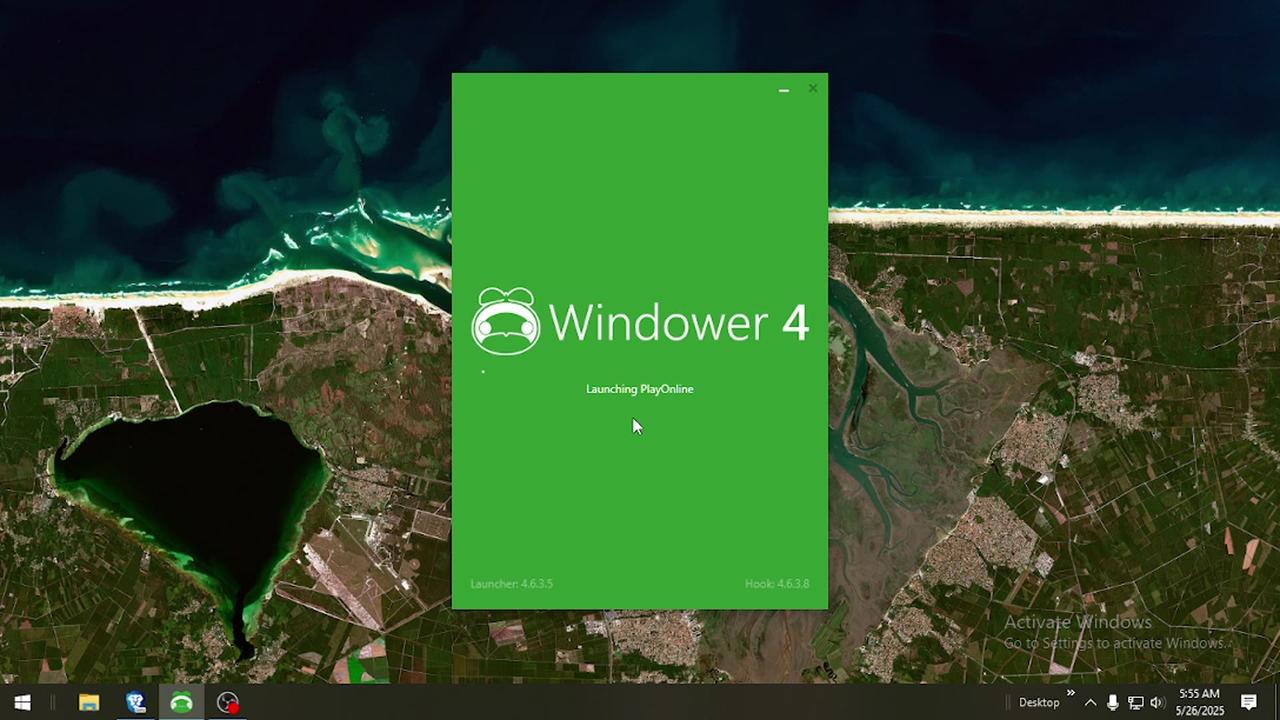The width and height of the screenshot is (1280, 720).
Task: Click the Windower 4 logo icon
Action: click(x=506, y=321)
